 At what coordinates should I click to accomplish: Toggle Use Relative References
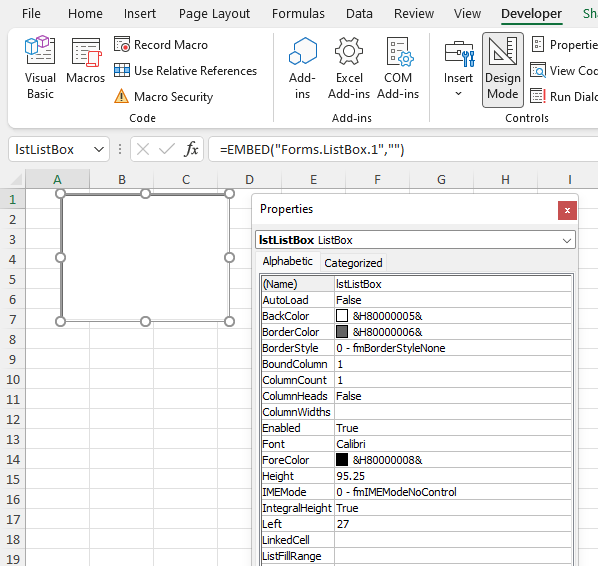[185, 71]
